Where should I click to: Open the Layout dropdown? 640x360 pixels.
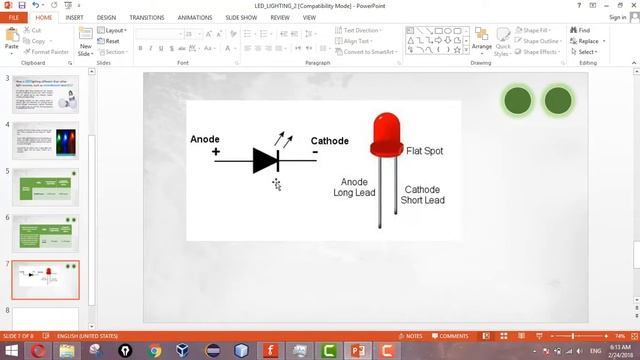coord(112,31)
